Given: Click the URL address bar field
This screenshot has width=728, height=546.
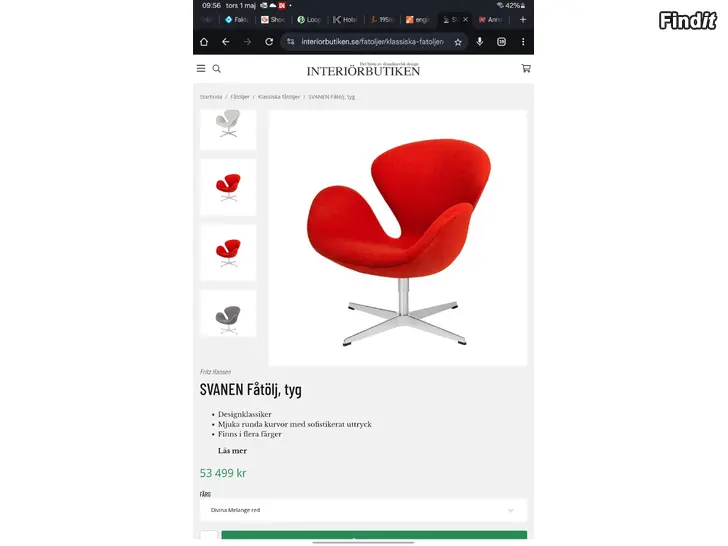Looking at the screenshot, I should pyautogui.click(x=374, y=42).
